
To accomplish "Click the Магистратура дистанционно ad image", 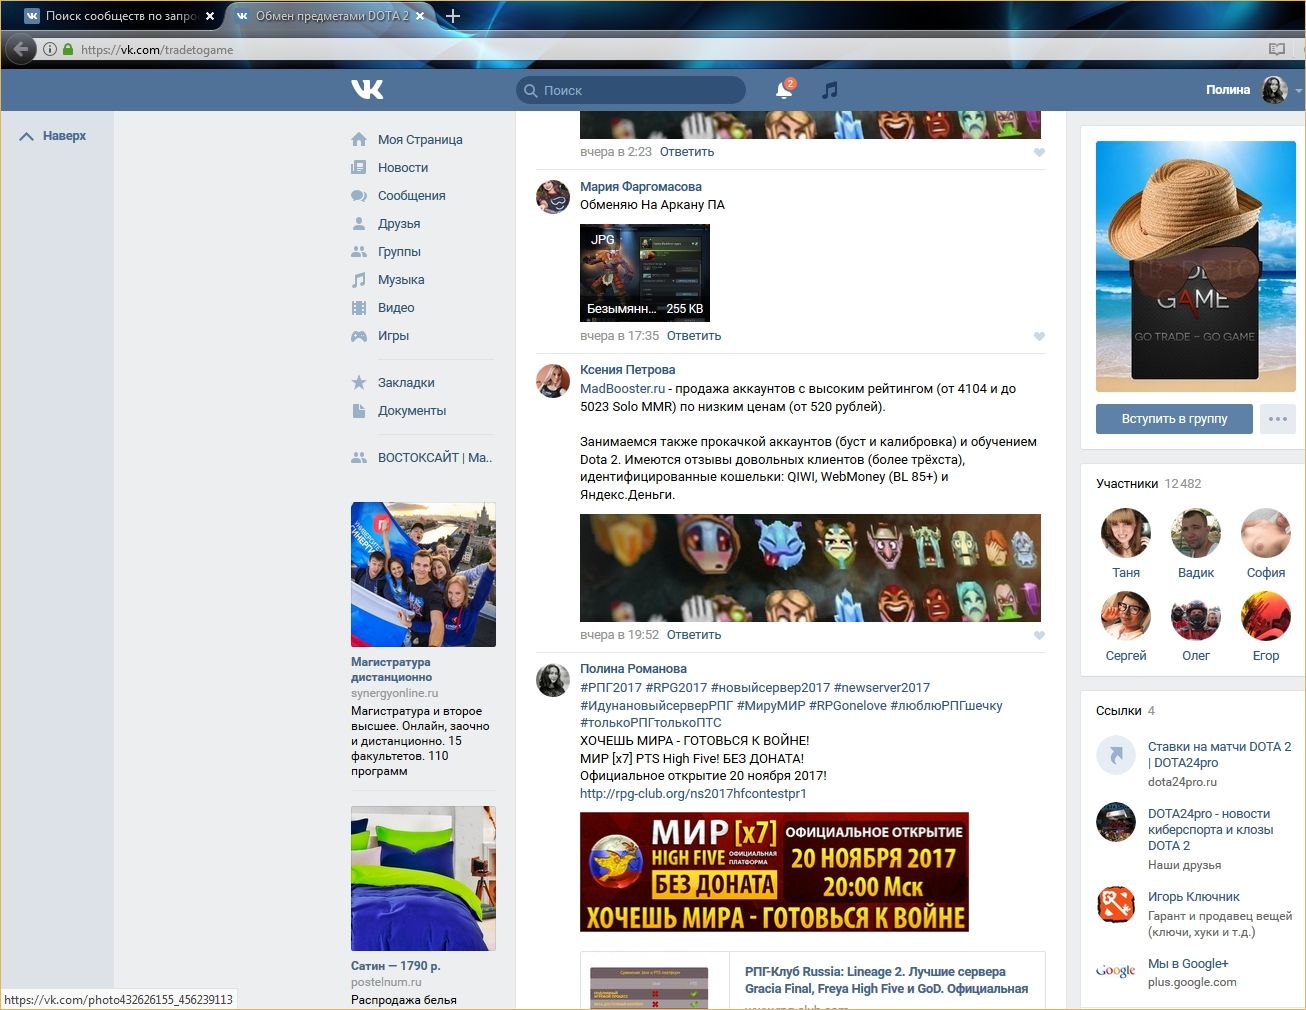I will (x=423, y=575).
